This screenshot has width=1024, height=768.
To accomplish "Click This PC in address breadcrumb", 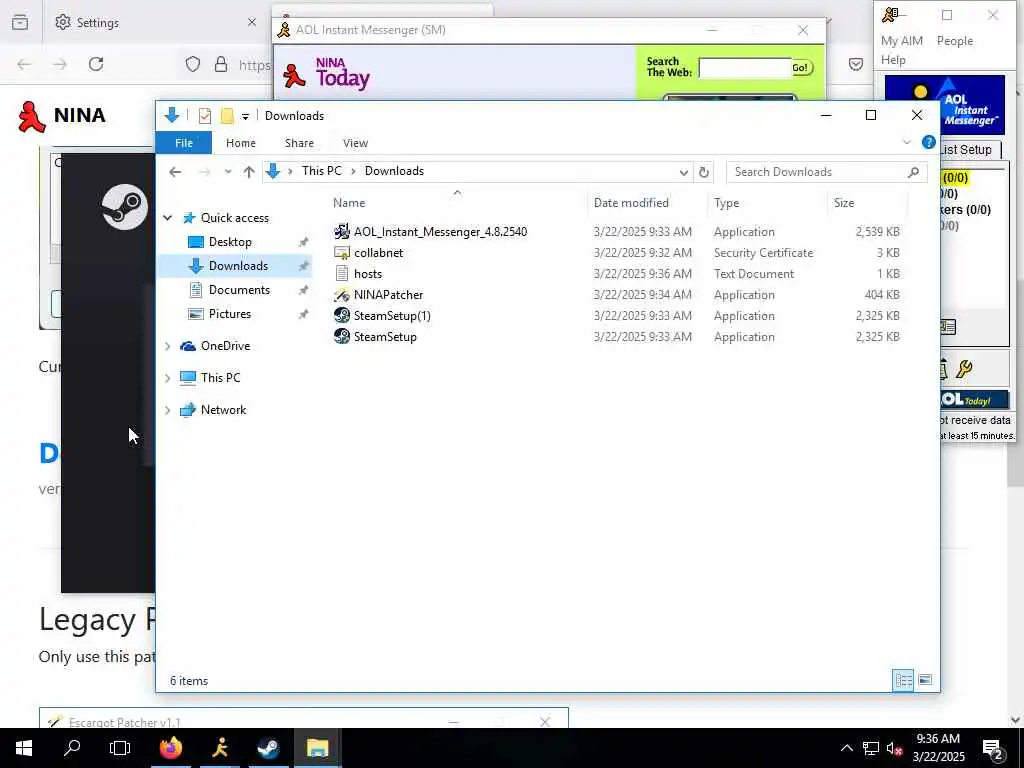I will click(321, 171).
